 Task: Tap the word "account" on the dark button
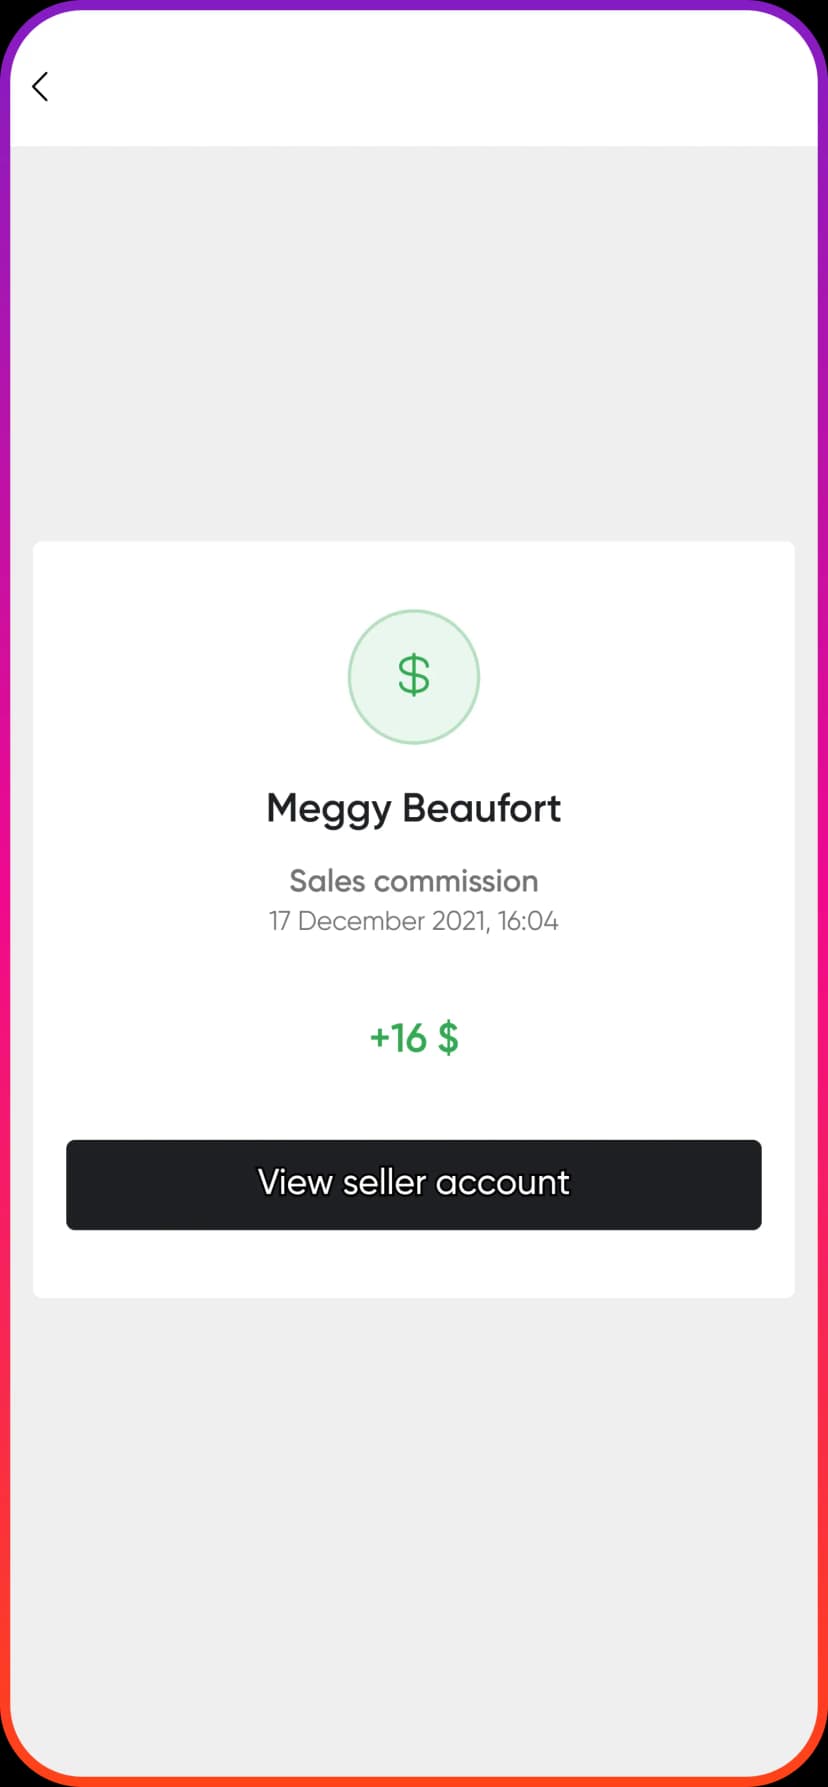point(503,1183)
